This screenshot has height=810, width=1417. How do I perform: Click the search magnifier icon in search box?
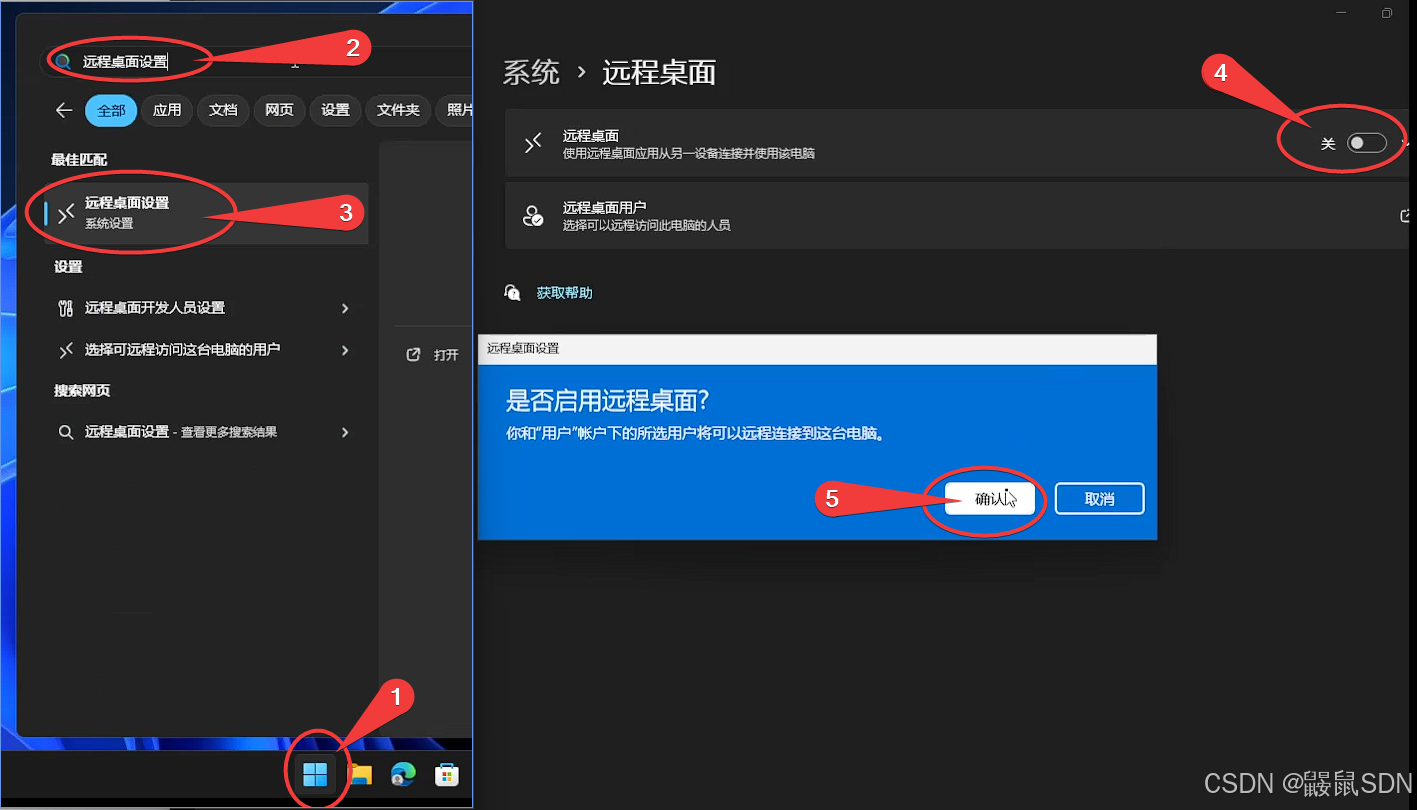coord(63,61)
